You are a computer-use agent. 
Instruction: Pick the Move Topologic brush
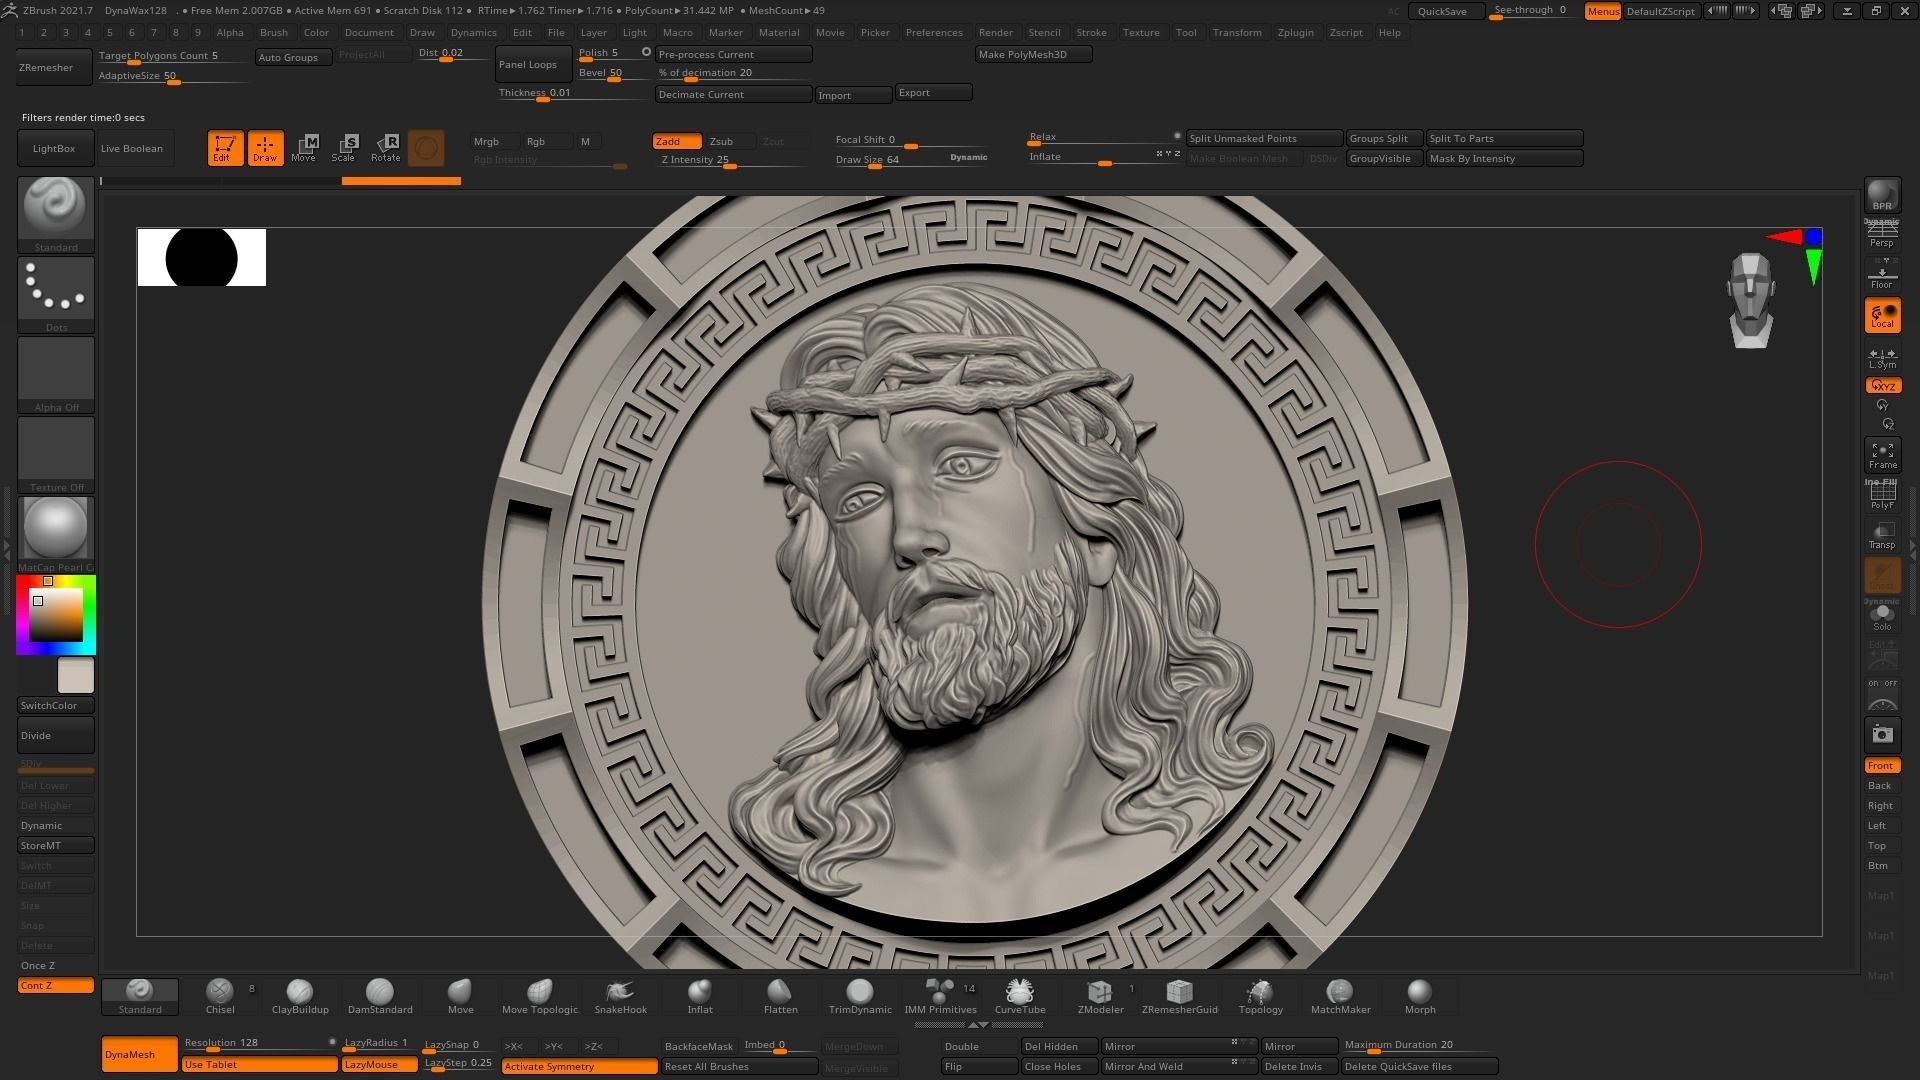pos(540,996)
